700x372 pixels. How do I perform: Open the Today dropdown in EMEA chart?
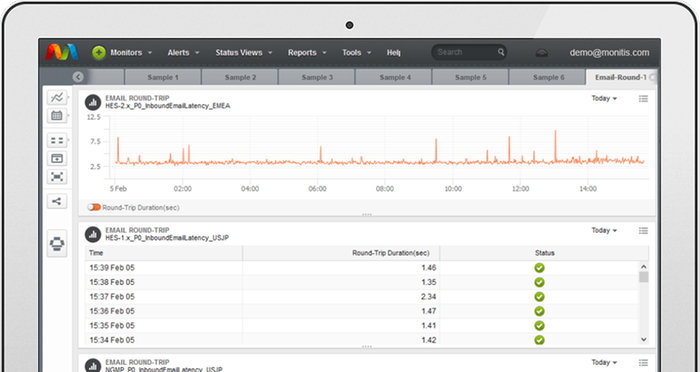tap(604, 98)
